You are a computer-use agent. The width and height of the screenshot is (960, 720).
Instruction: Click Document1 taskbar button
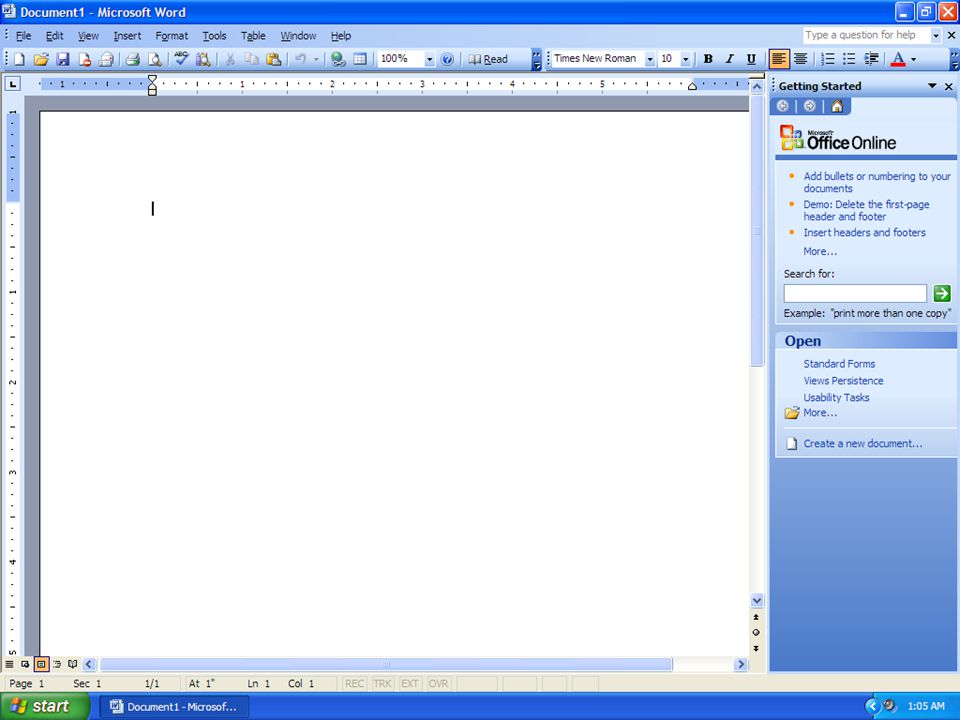pos(174,707)
